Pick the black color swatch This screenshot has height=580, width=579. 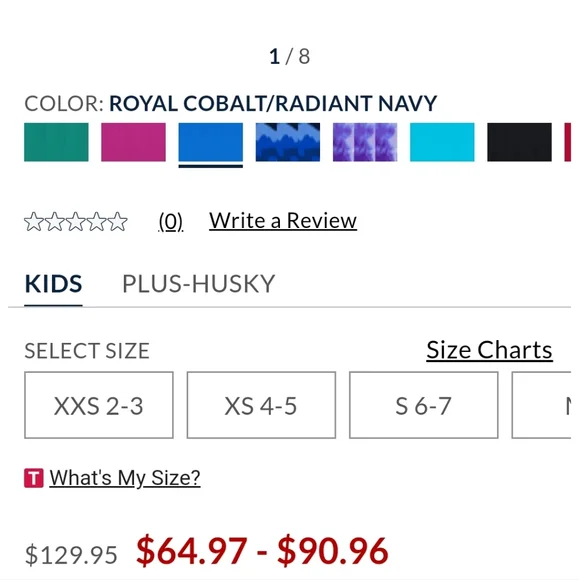point(519,142)
